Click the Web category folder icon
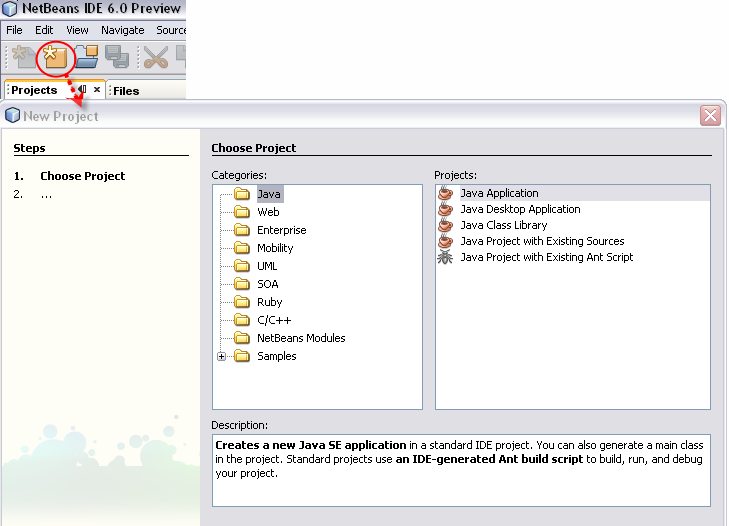729x526 pixels. coord(242,212)
